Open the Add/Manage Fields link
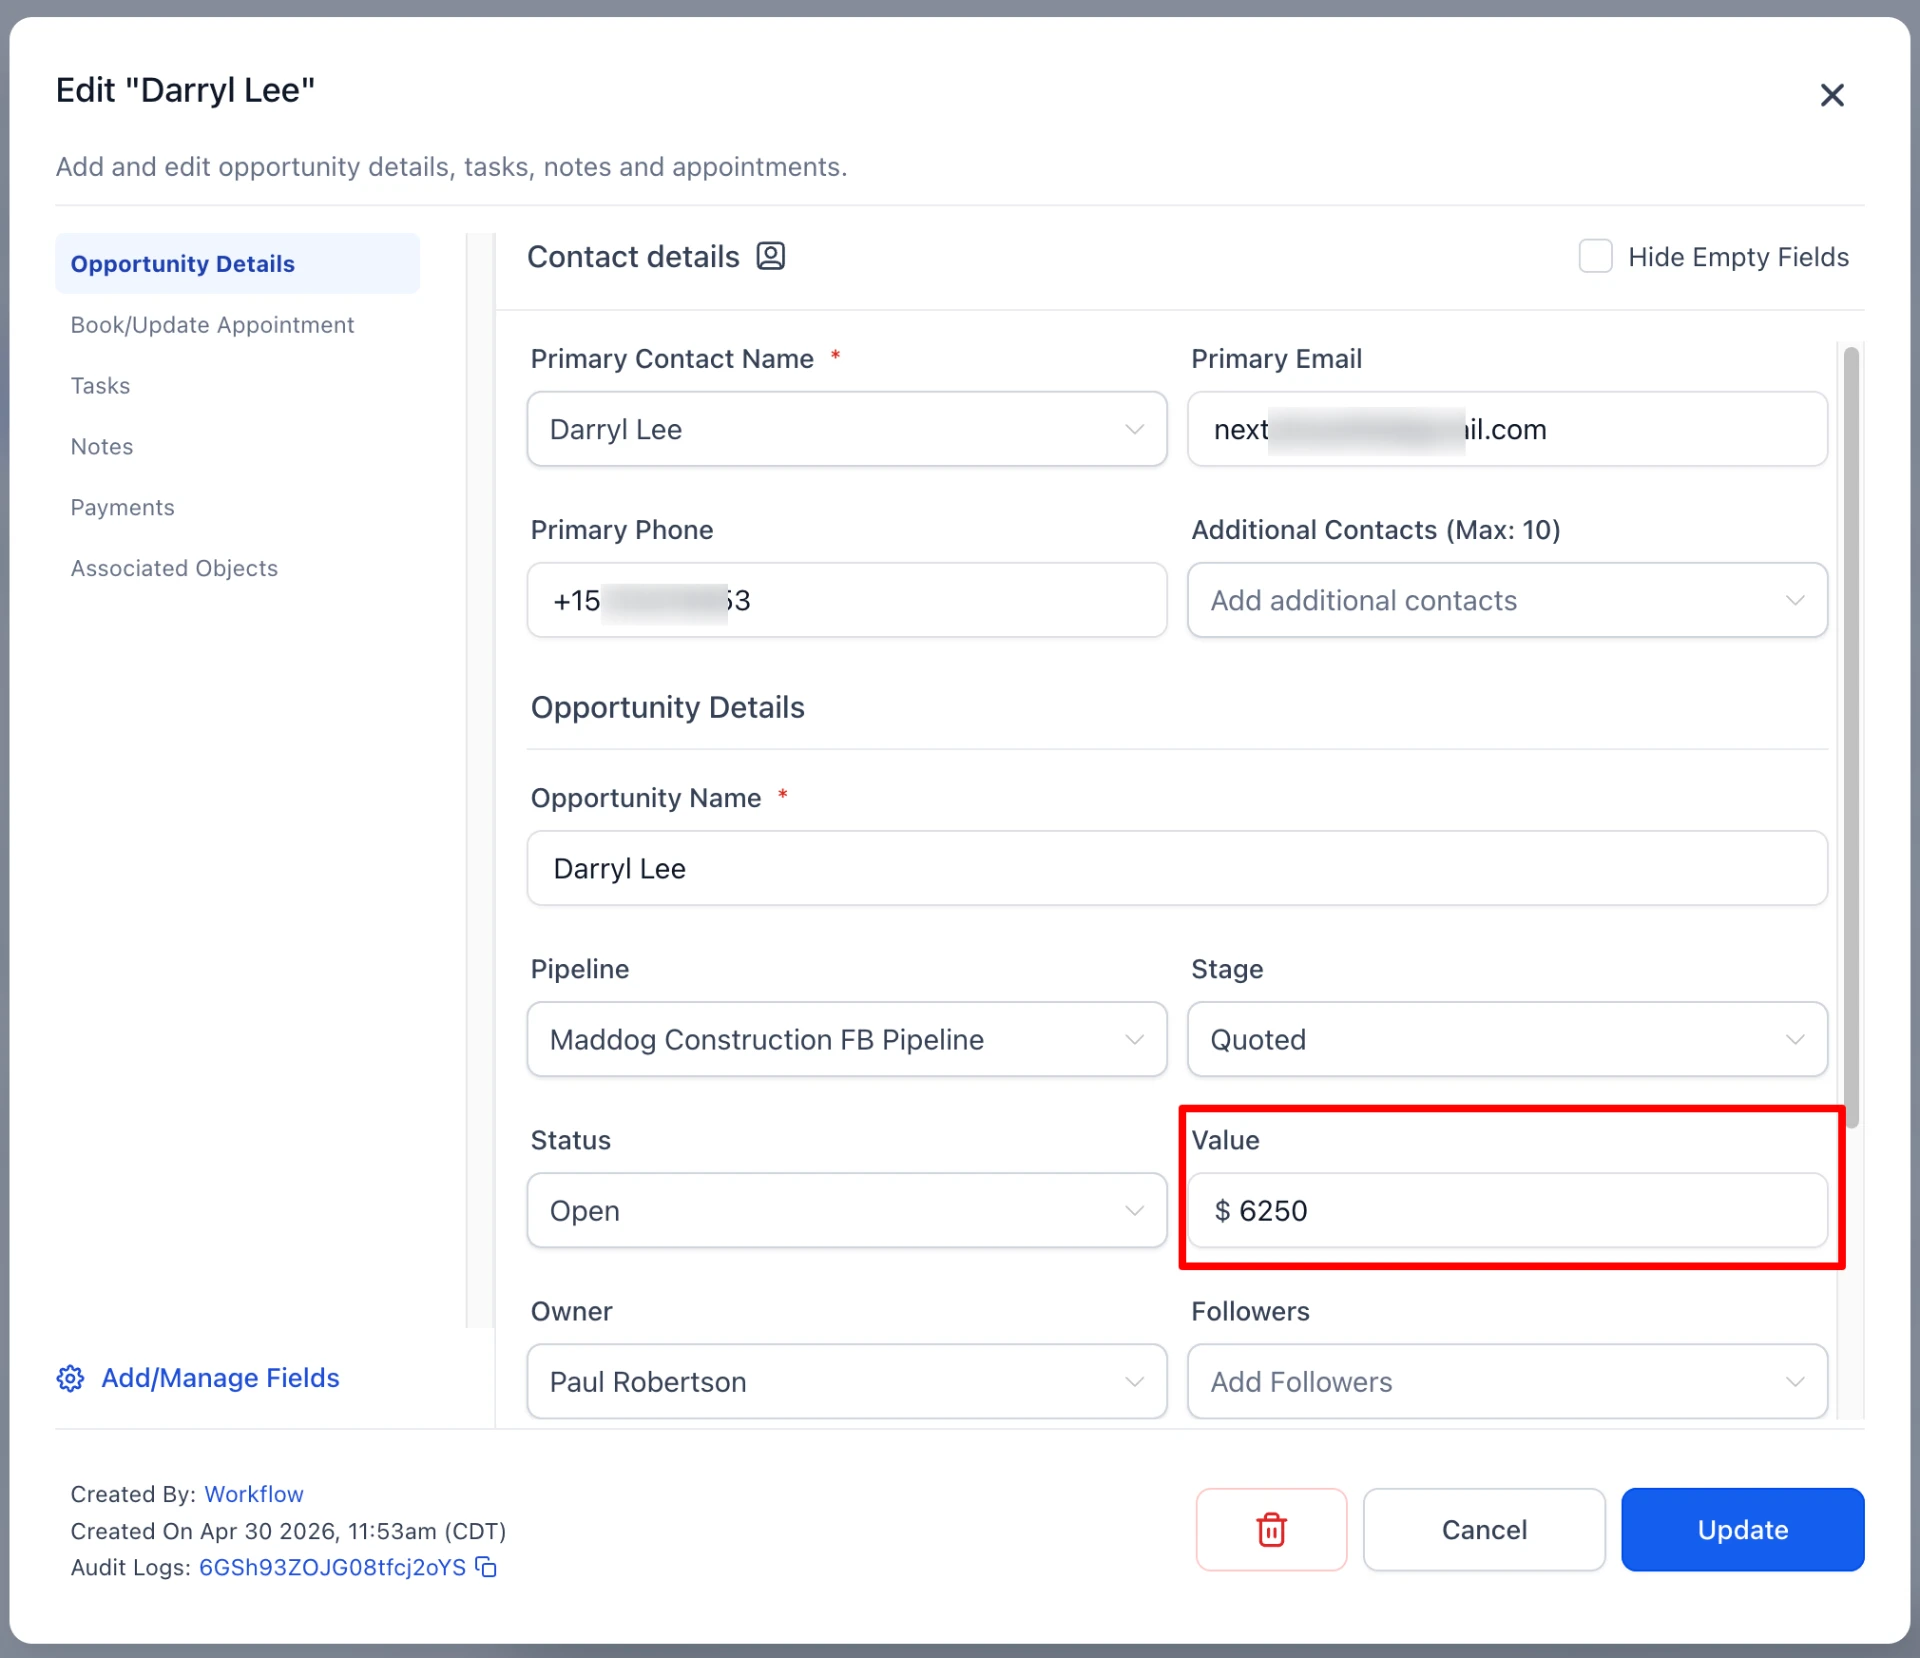This screenshot has height=1658, width=1920. tap(220, 1378)
